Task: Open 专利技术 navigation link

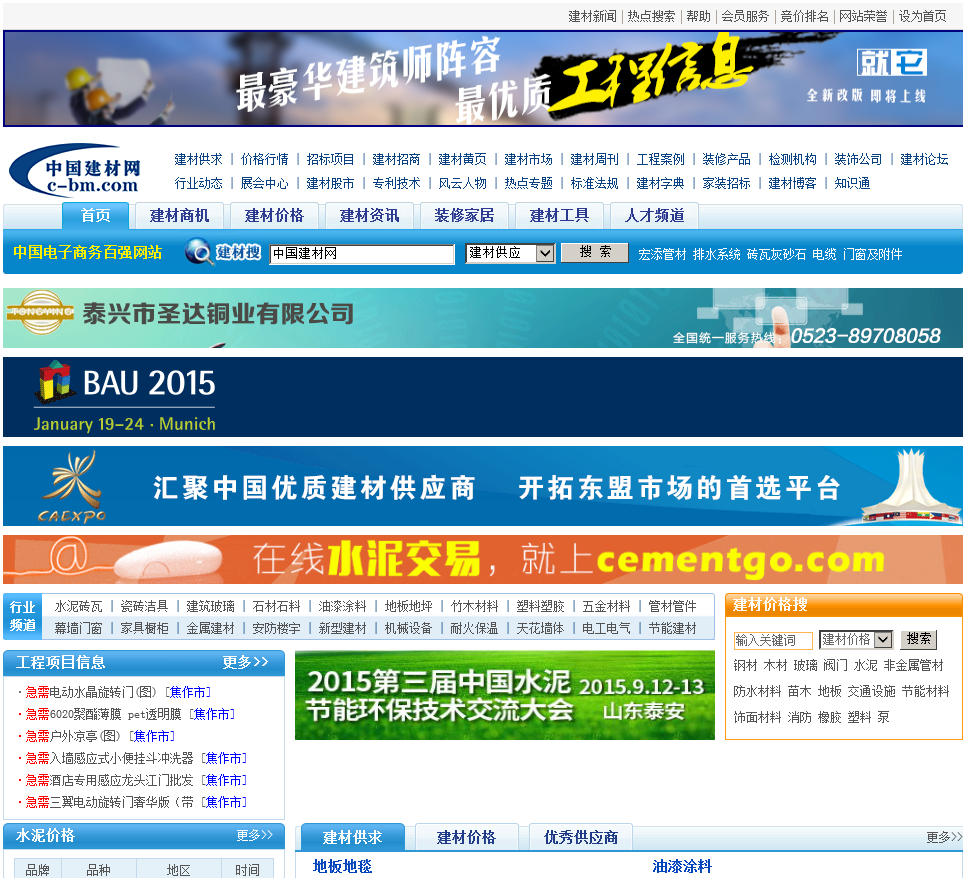Action: tap(396, 183)
